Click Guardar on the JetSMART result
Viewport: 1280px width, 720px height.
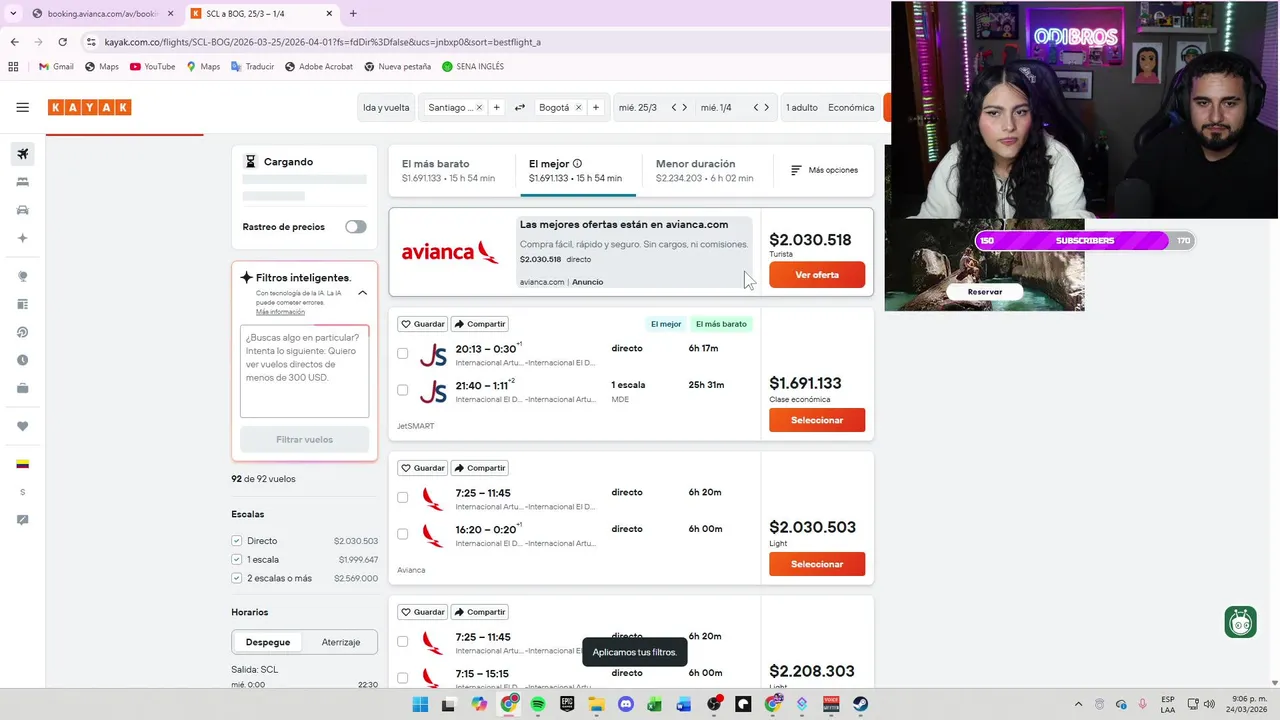(422, 324)
